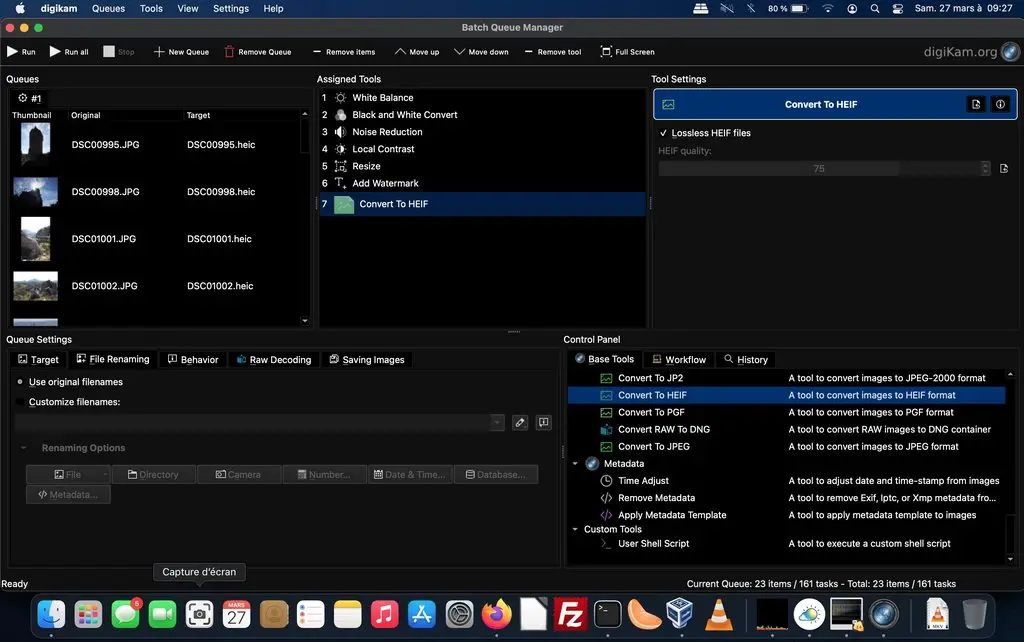Expand the User Shell Script entry
Screen dimensions: 1024x642
coord(603,544)
